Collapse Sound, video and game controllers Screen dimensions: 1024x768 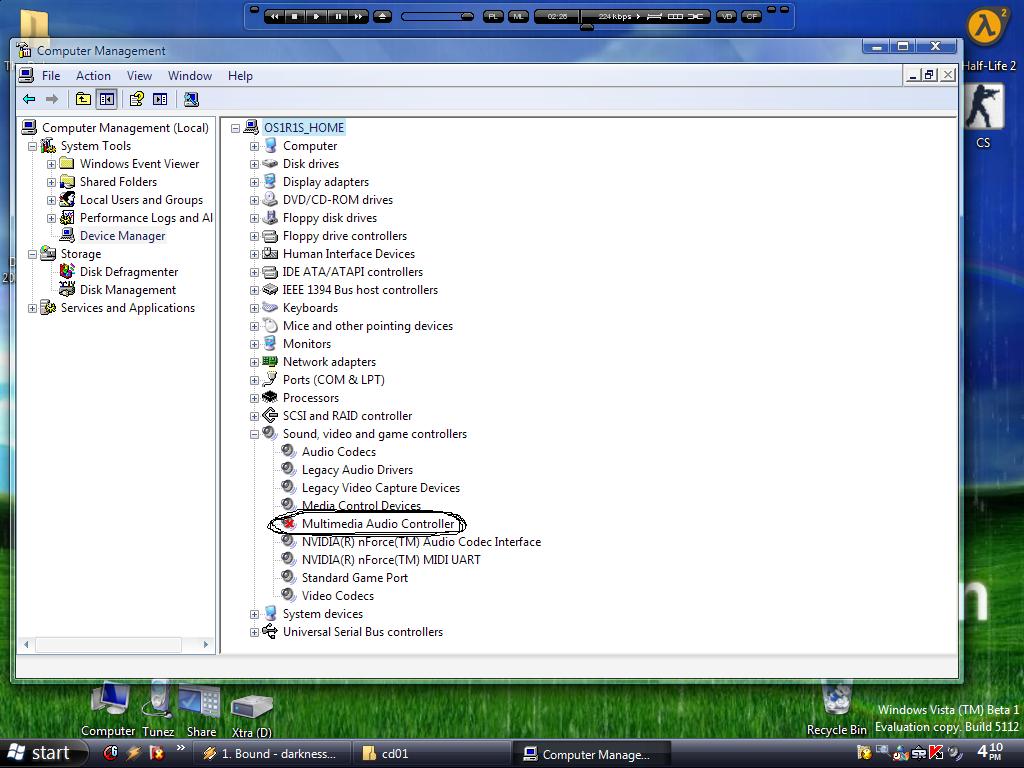pos(254,434)
